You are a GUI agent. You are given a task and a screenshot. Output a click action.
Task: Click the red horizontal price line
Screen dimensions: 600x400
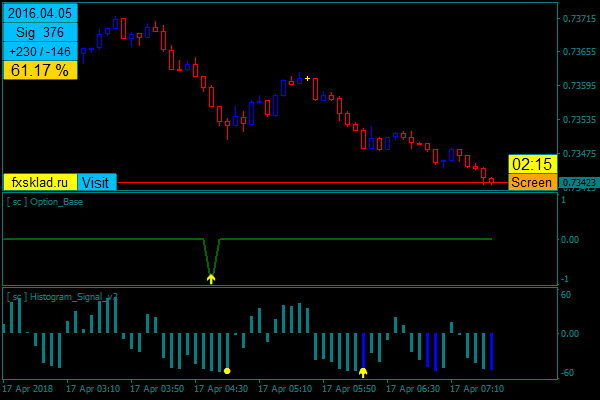(312, 183)
